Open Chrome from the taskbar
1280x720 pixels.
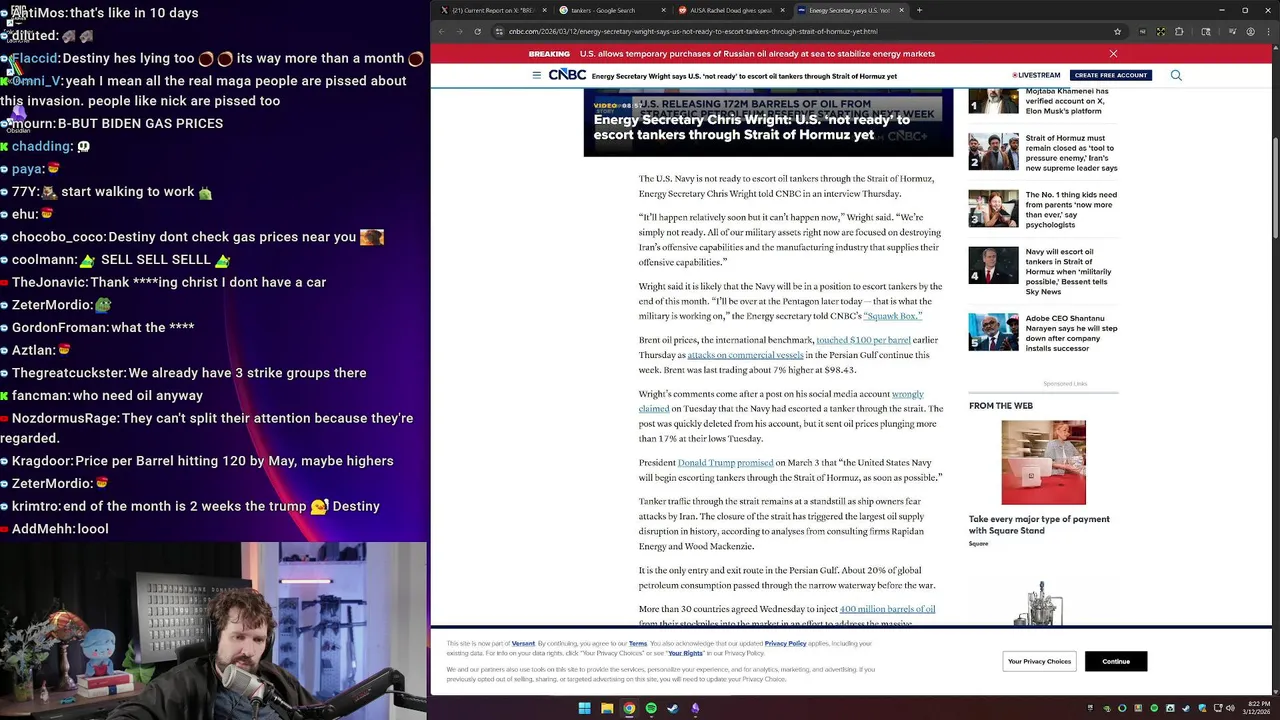tap(629, 708)
